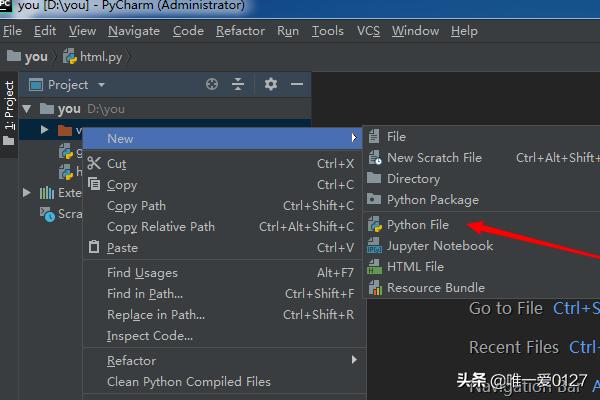Open the Project panel settings gear
600x400 pixels.
pyautogui.click(x=270, y=85)
